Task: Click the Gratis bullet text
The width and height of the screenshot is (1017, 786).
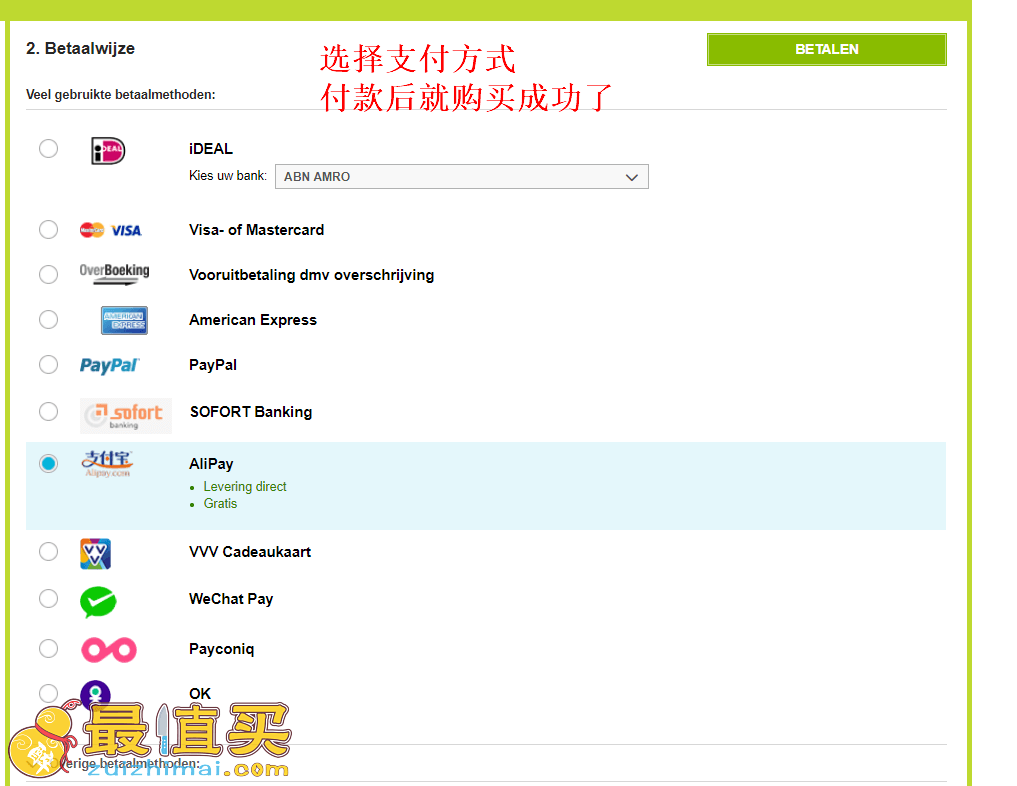Action: click(x=220, y=503)
